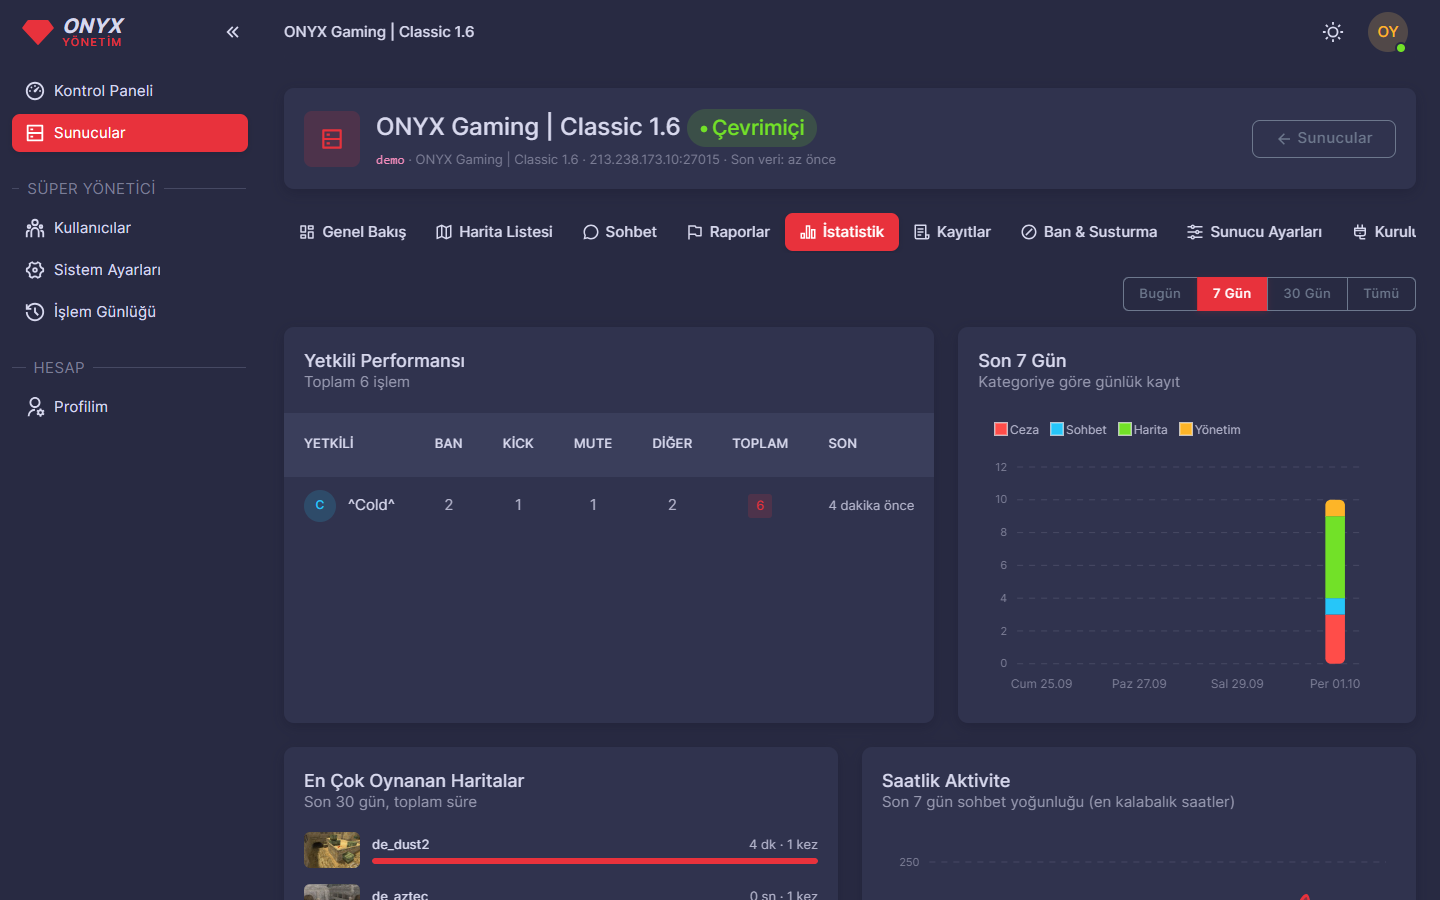This screenshot has height=900, width=1440.
Task: Click the Sunucu Ayarları sliders icon
Action: (x=1195, y=232)
